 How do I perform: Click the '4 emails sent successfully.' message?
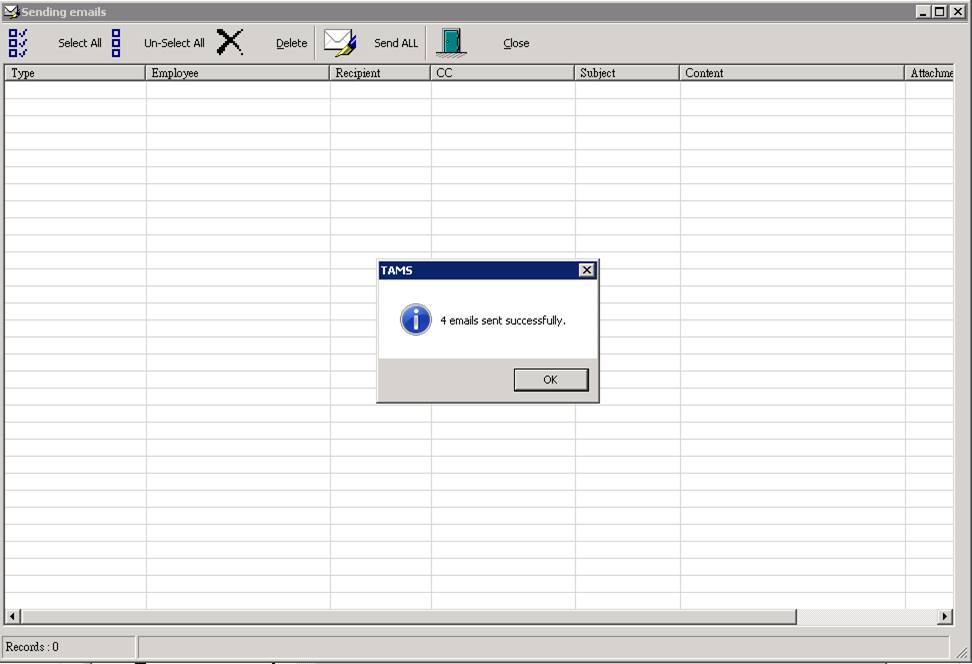tap(503, 321)
